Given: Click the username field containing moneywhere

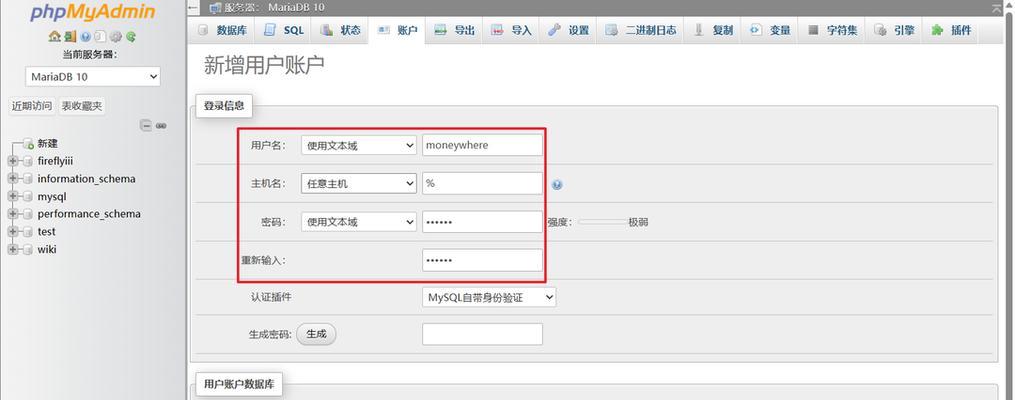Looking at the screenshot, I should (482, 145).
